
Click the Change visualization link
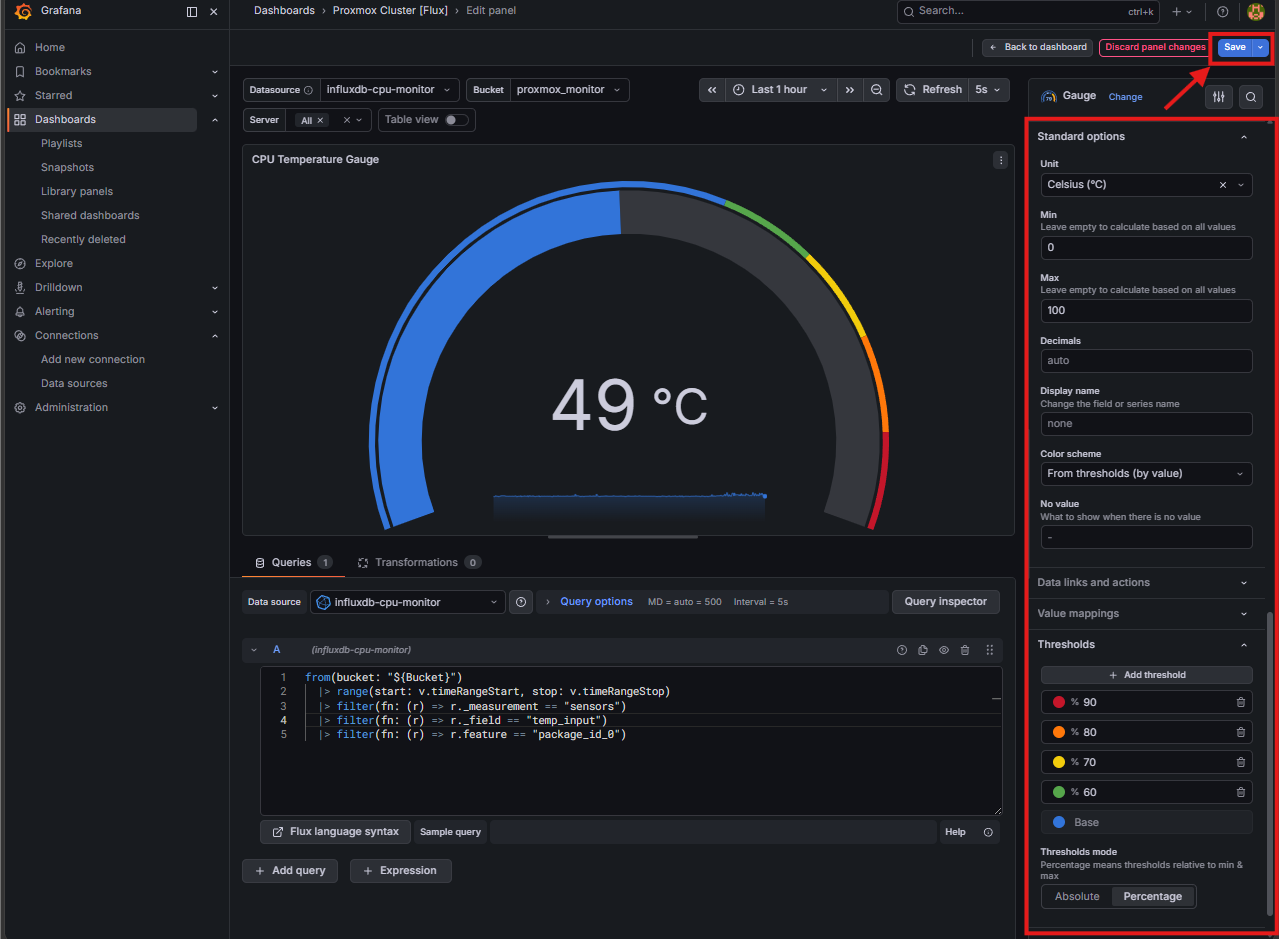click(x=1125, y=97)
